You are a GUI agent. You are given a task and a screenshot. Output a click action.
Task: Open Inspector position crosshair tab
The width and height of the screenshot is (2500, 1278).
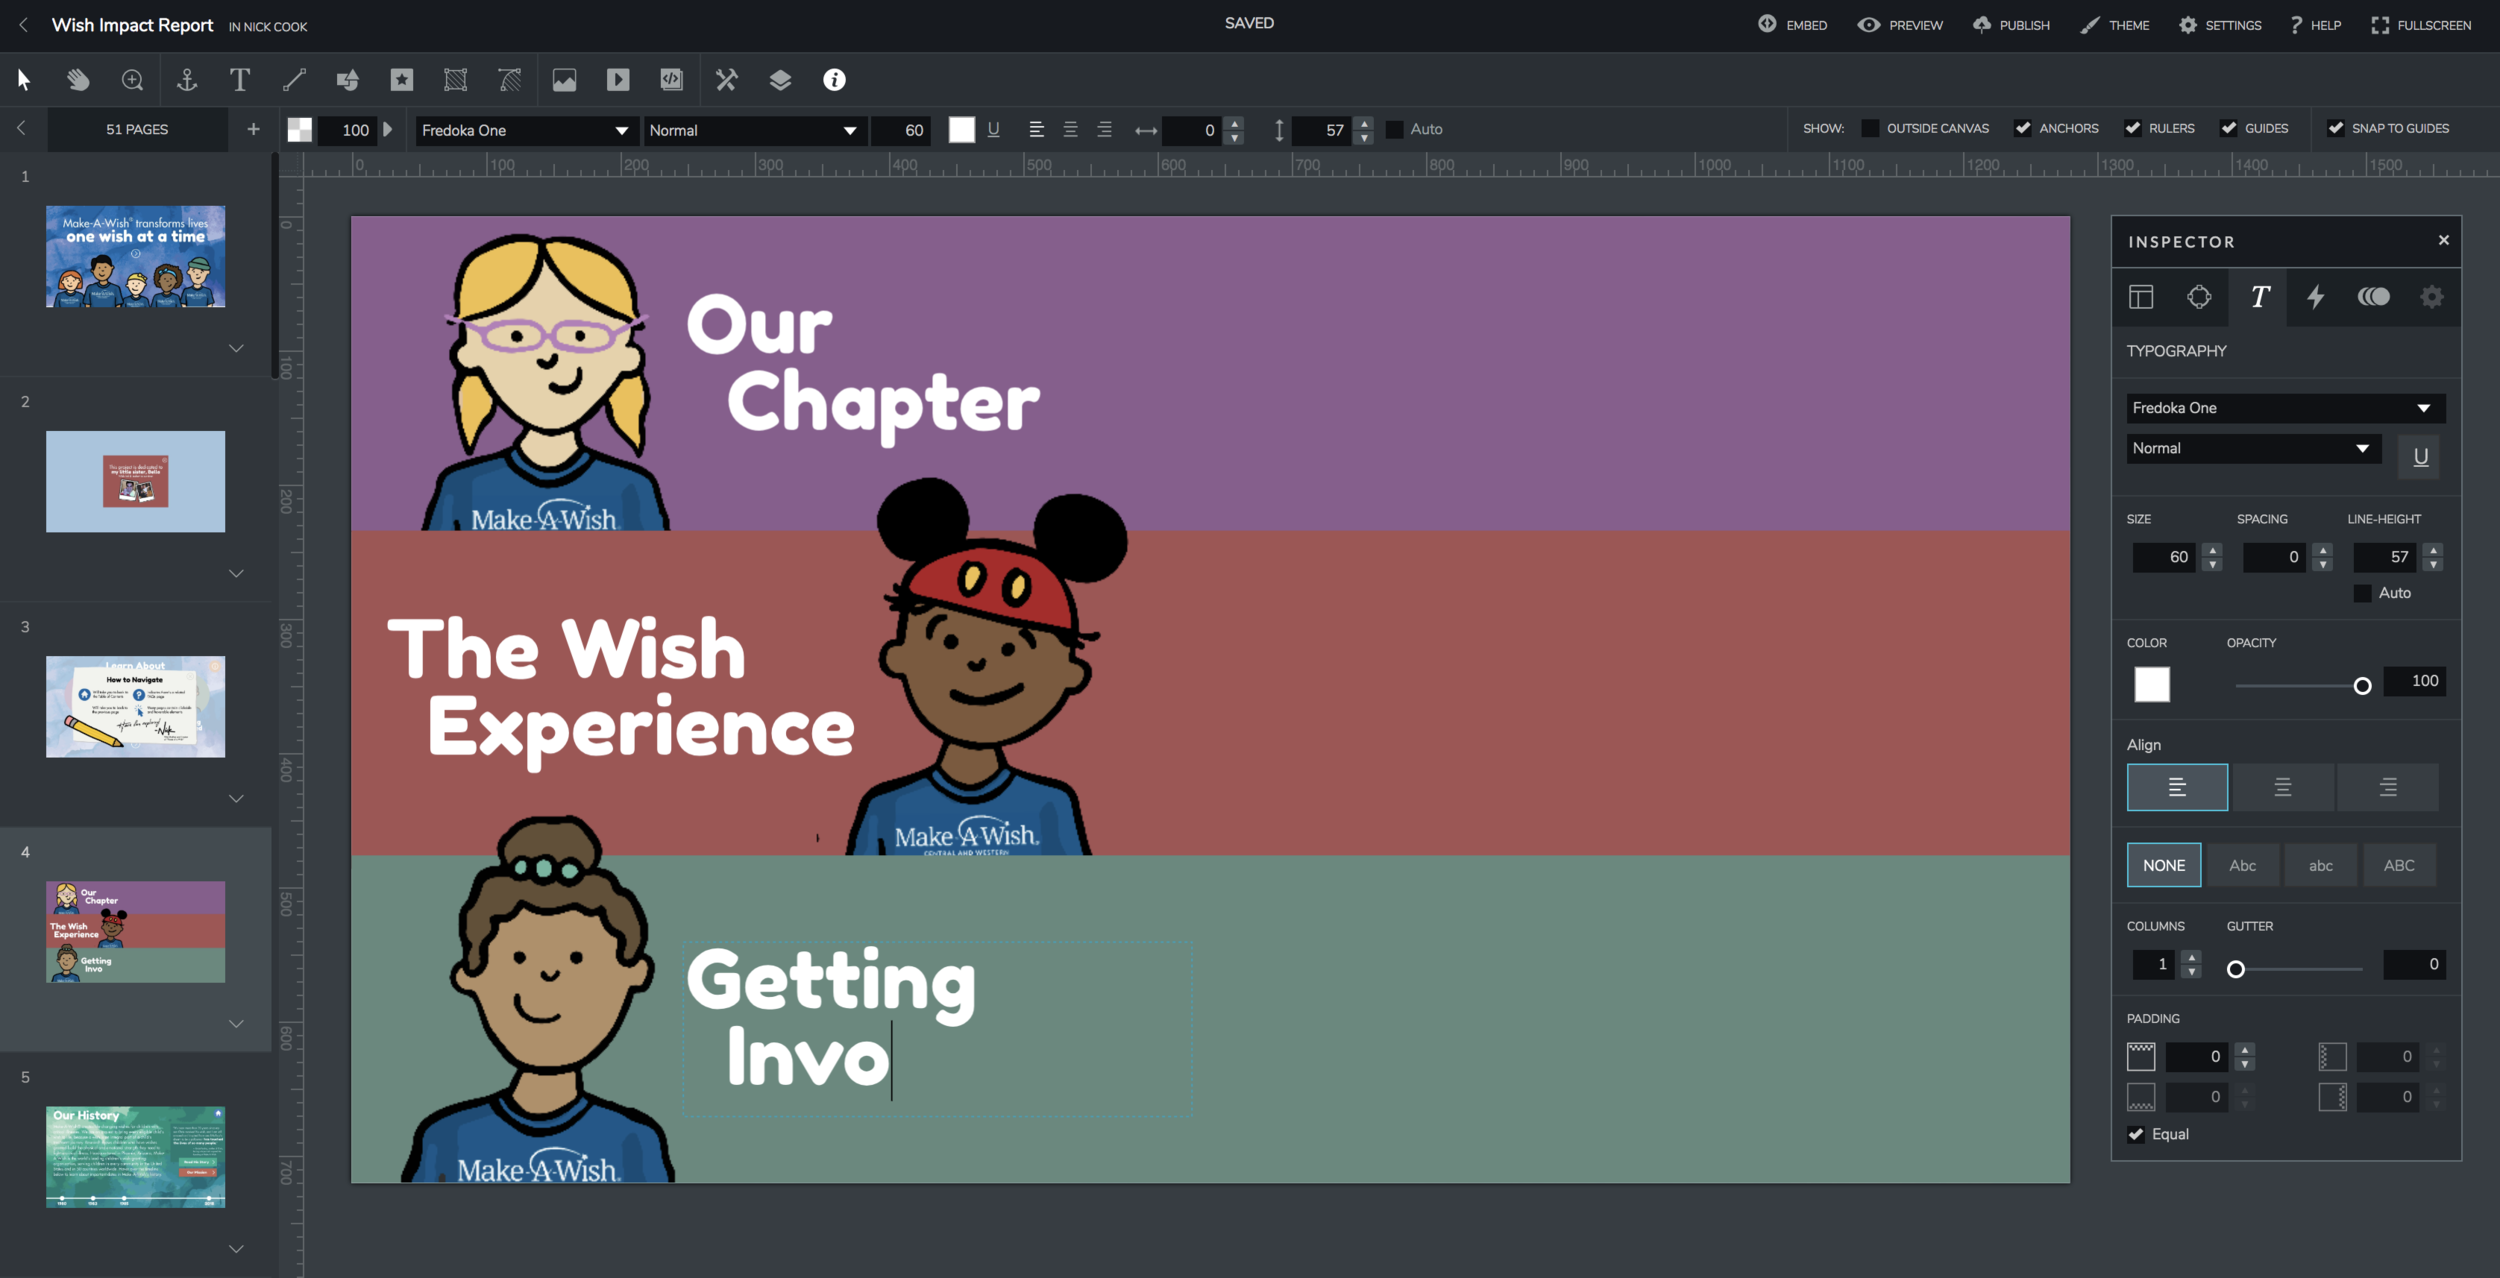[2199, 297]
